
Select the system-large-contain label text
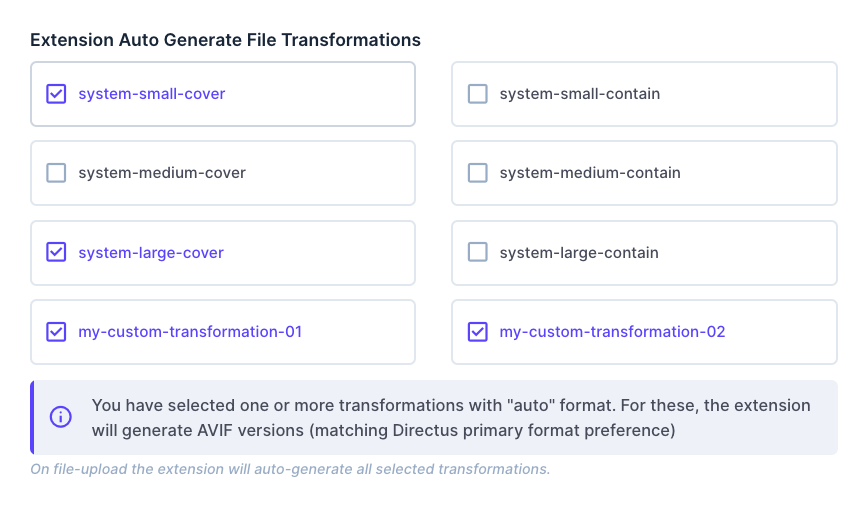pos(579,253)
